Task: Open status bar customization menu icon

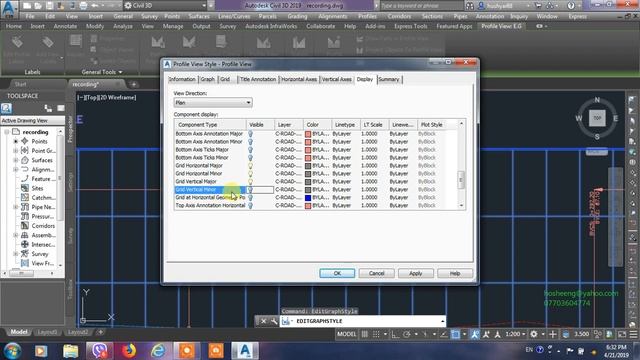Action: click(633, 334)
